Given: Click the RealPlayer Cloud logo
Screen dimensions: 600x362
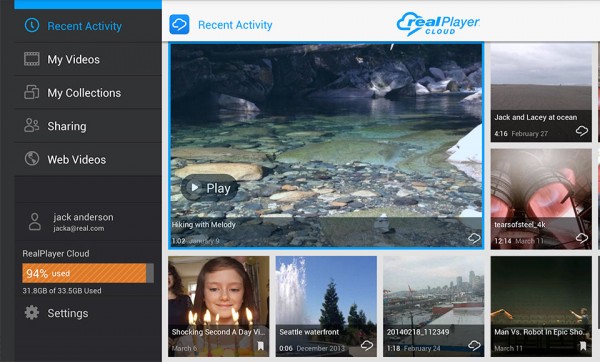Looking at the screenshot, I should point(438,24).
